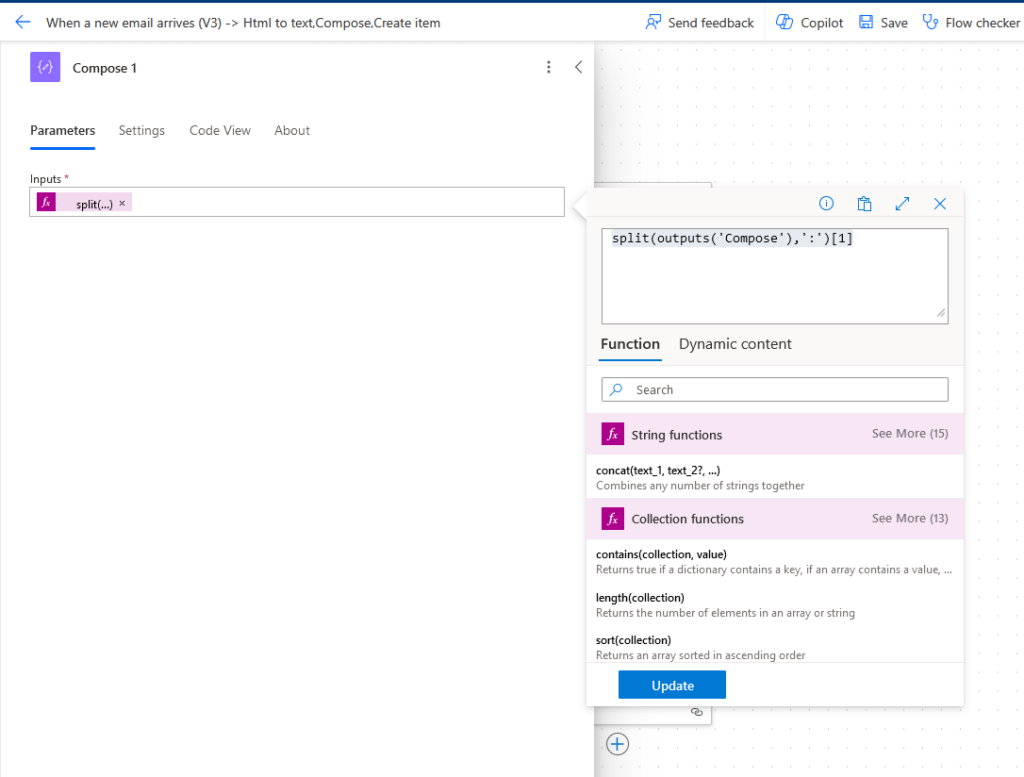Save the flow

[883, 22]
